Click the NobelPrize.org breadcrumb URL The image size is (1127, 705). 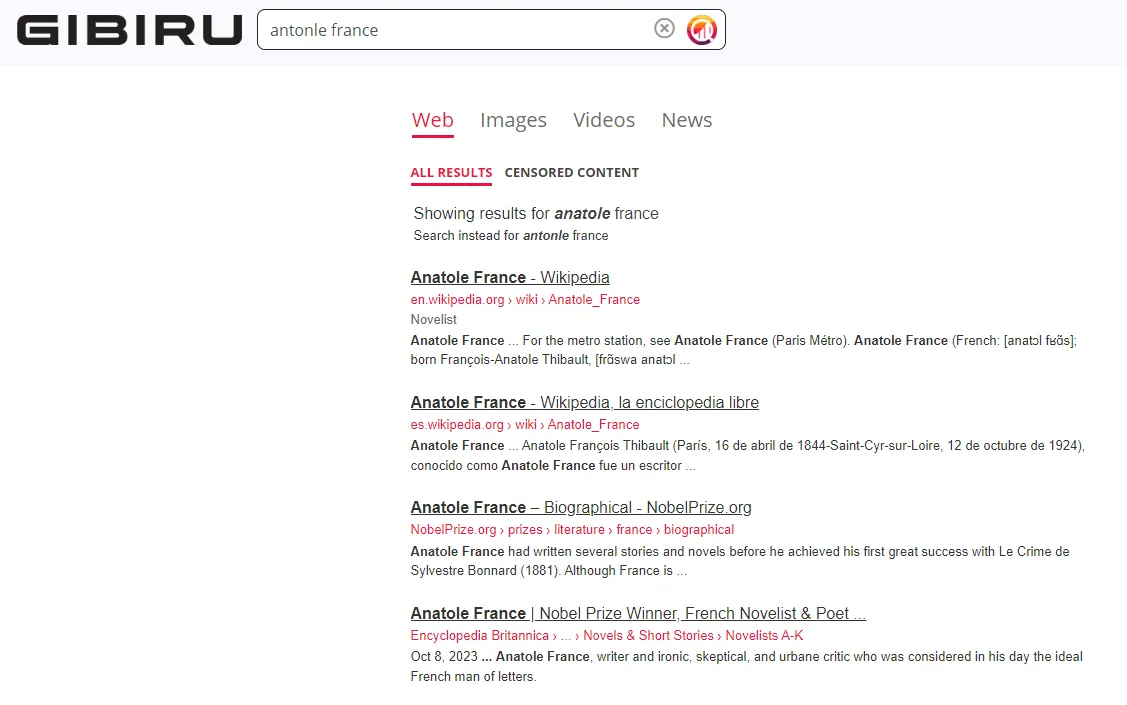tap(572, 530)
